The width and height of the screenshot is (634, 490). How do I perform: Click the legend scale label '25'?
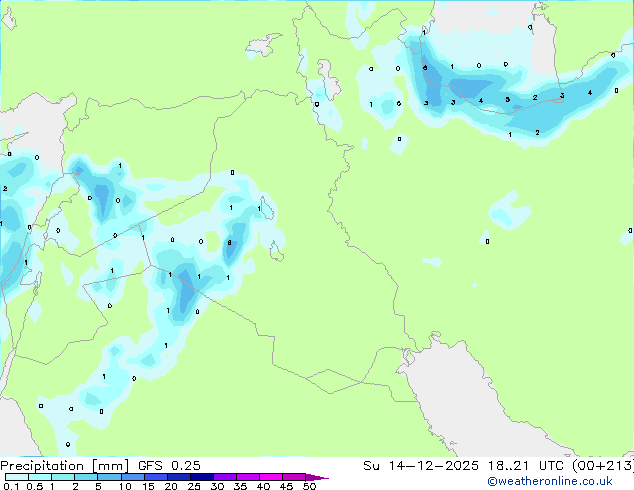(x=194, y=486)
